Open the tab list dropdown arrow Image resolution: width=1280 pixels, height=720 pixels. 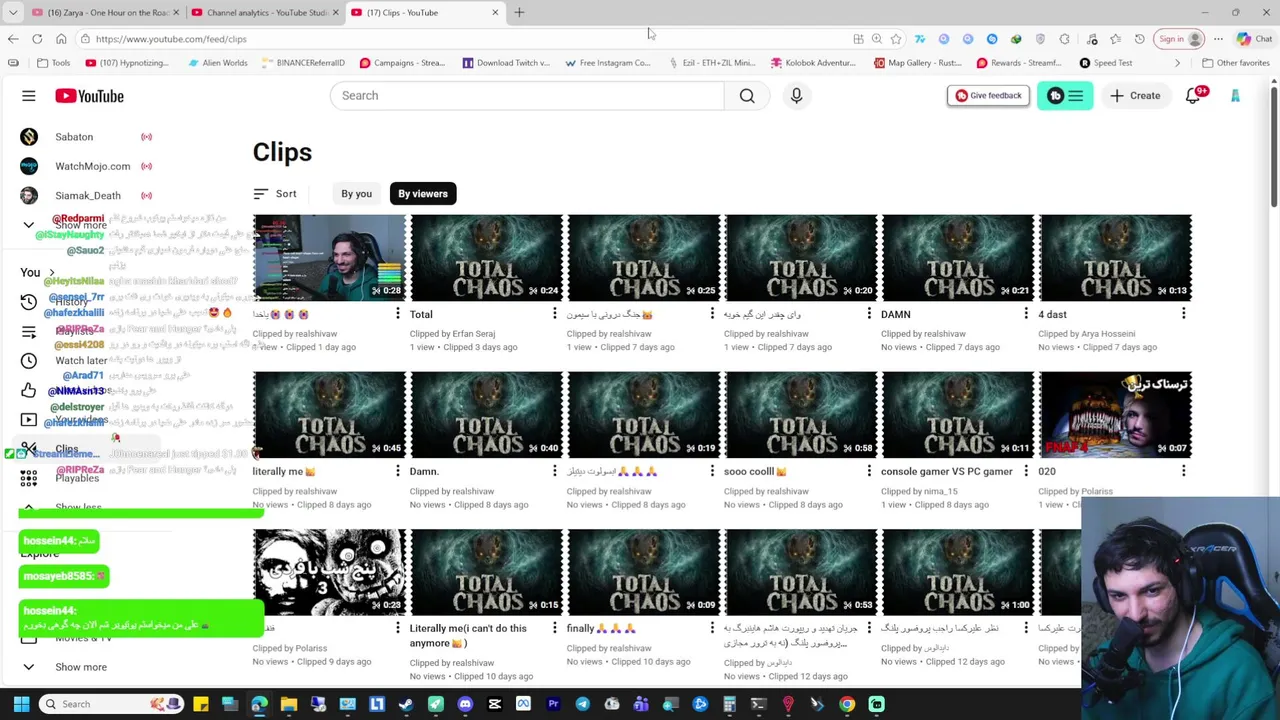click(x=13, y=12)
